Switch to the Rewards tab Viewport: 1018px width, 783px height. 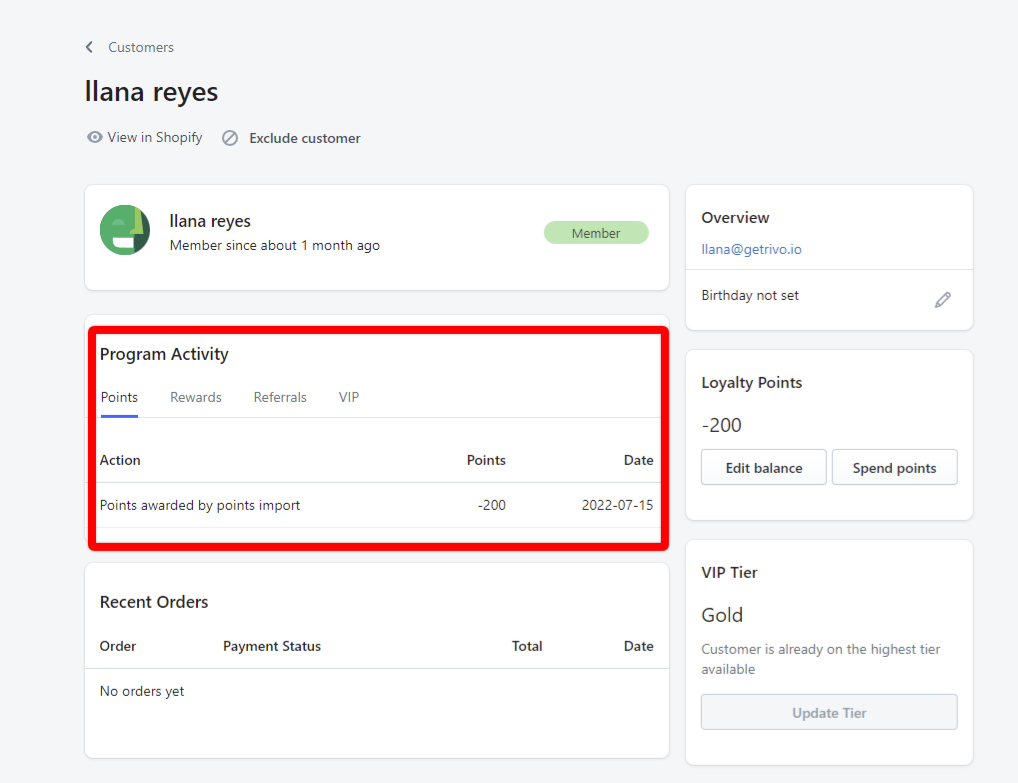click(196, 397)
